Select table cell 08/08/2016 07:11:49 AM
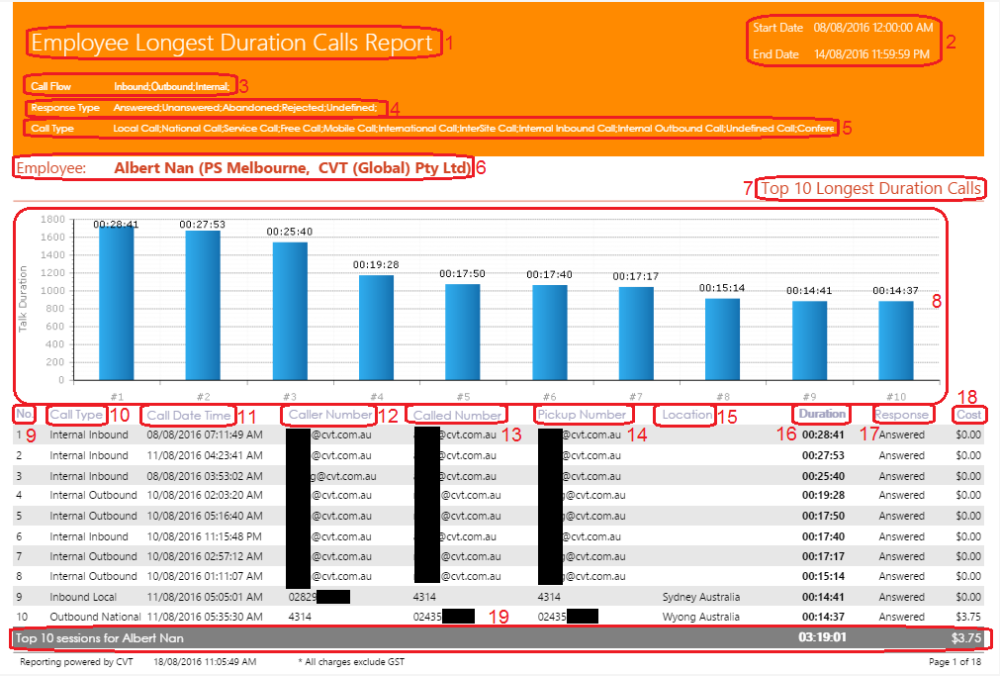 click(x=205, y=435)
